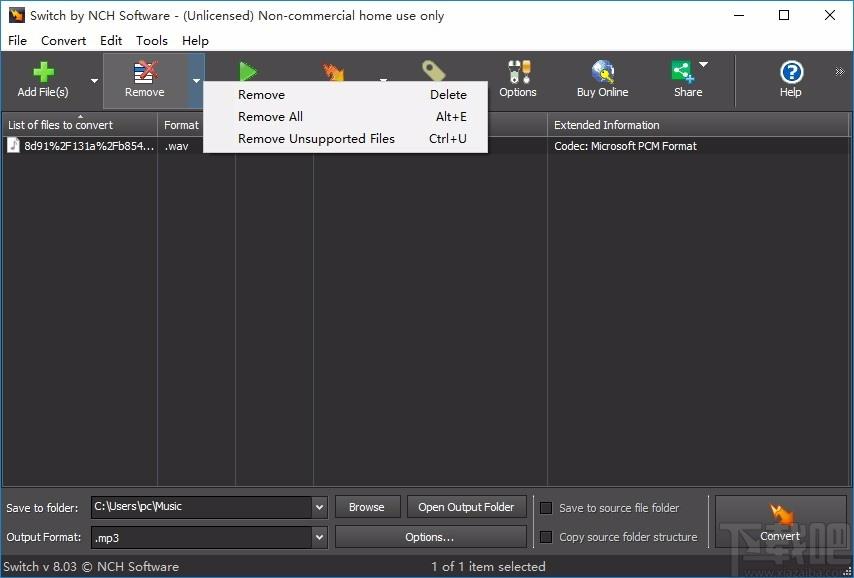
Task: Sort by List of files to convert column
Action: click(80, 125)
